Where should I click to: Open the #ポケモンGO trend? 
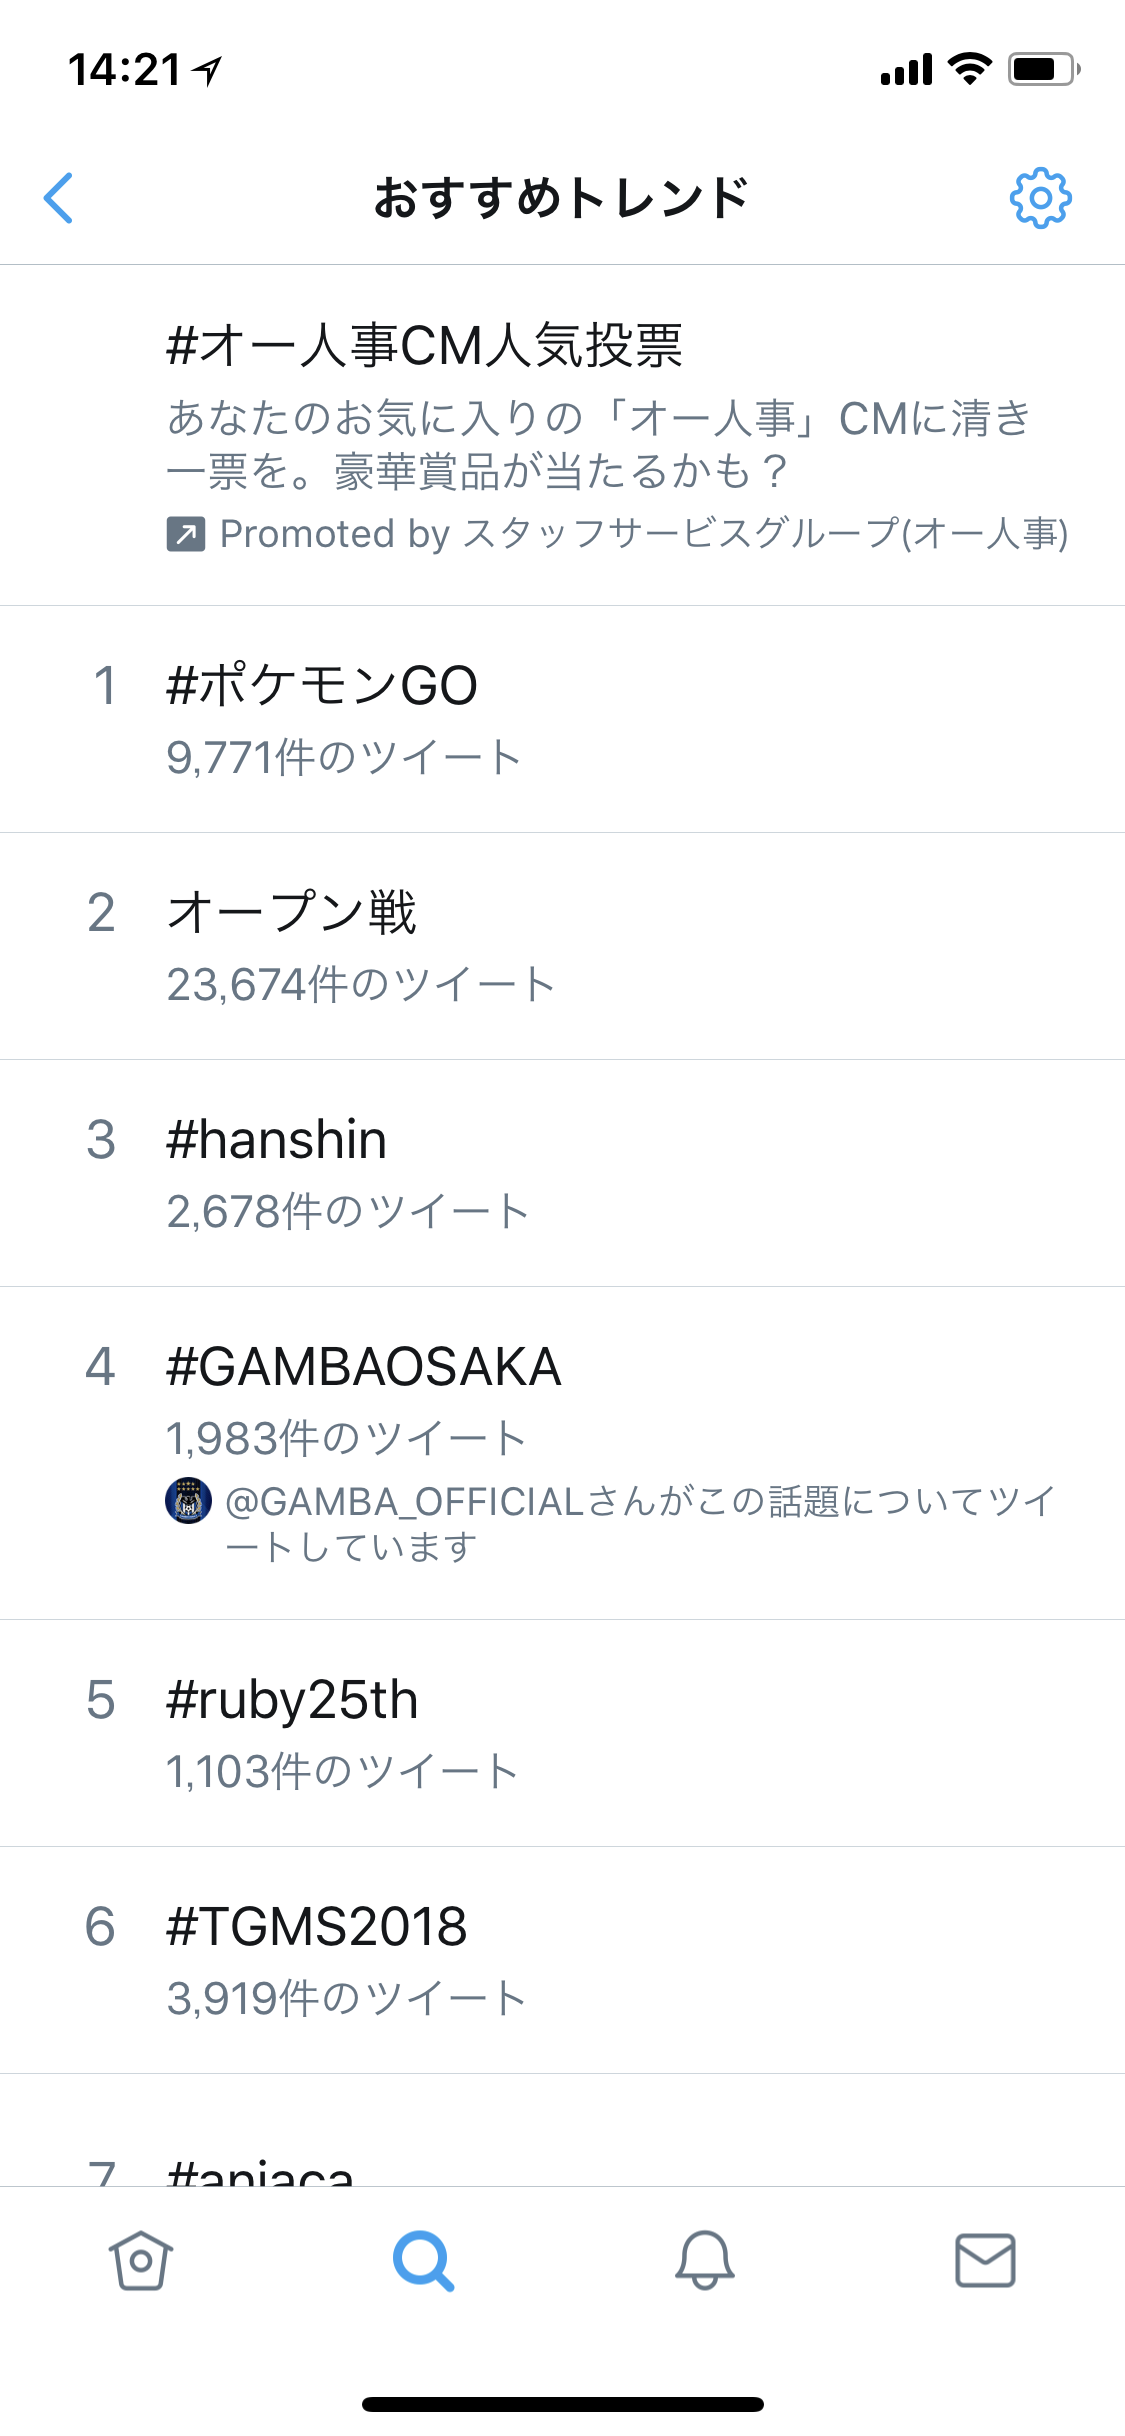[322, 686]
